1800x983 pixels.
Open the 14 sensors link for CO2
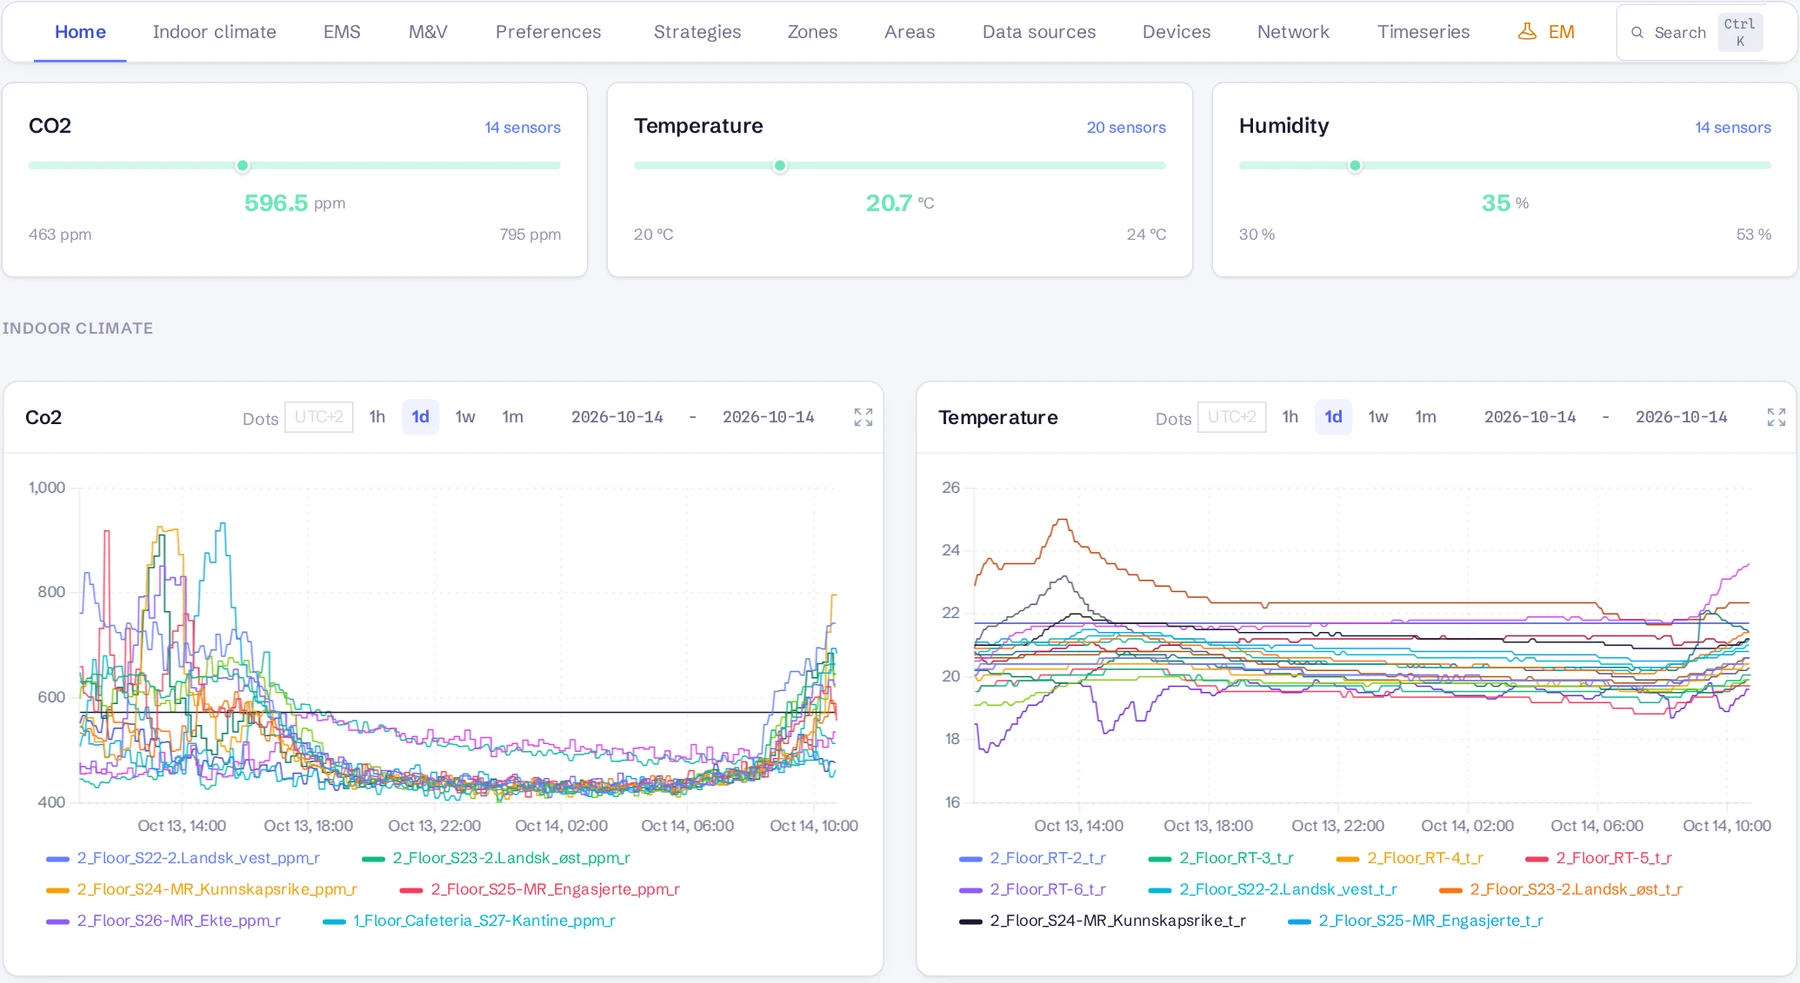click(522, 128)
